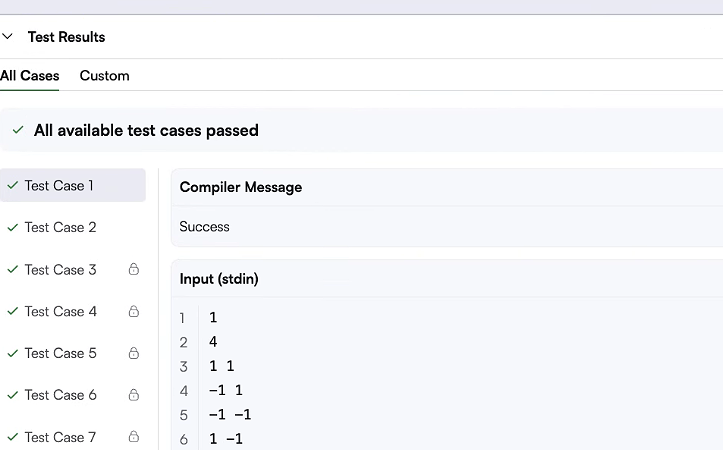
Task: Open Test Case 4
Action: (60, 311)
